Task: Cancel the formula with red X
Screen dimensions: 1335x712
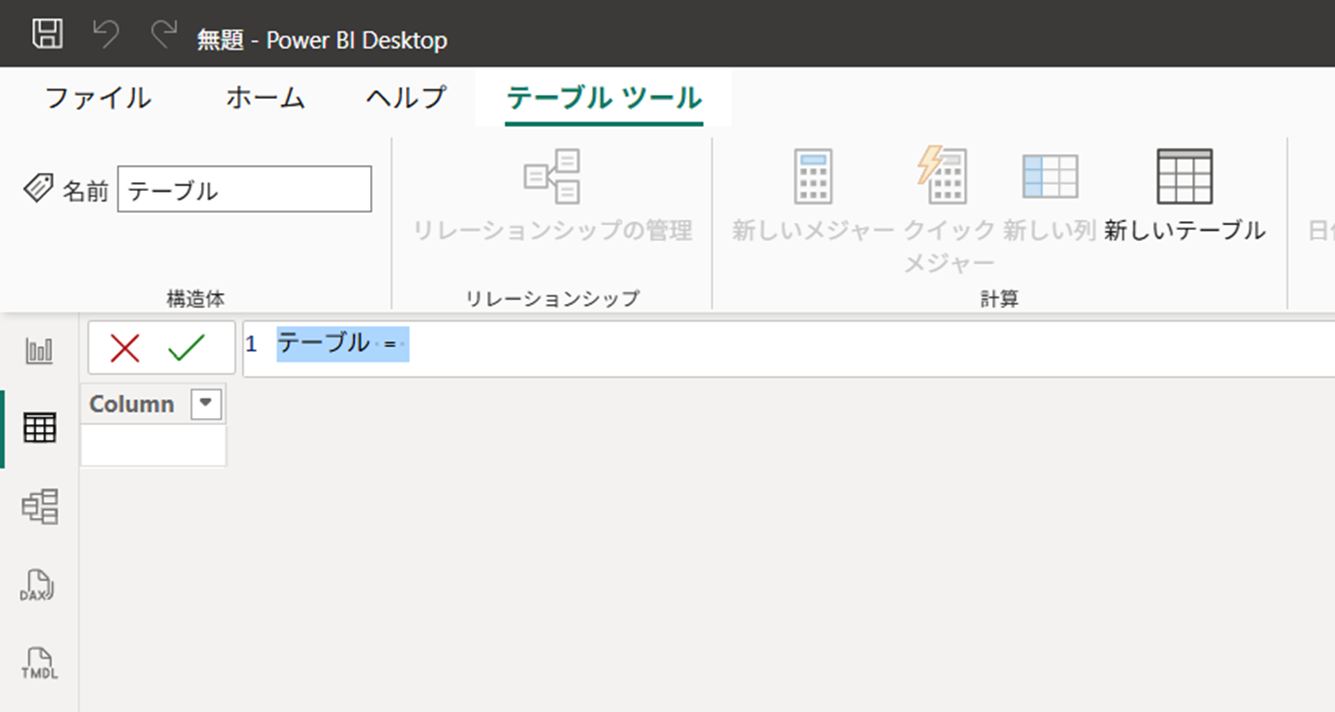Action: 125,348
